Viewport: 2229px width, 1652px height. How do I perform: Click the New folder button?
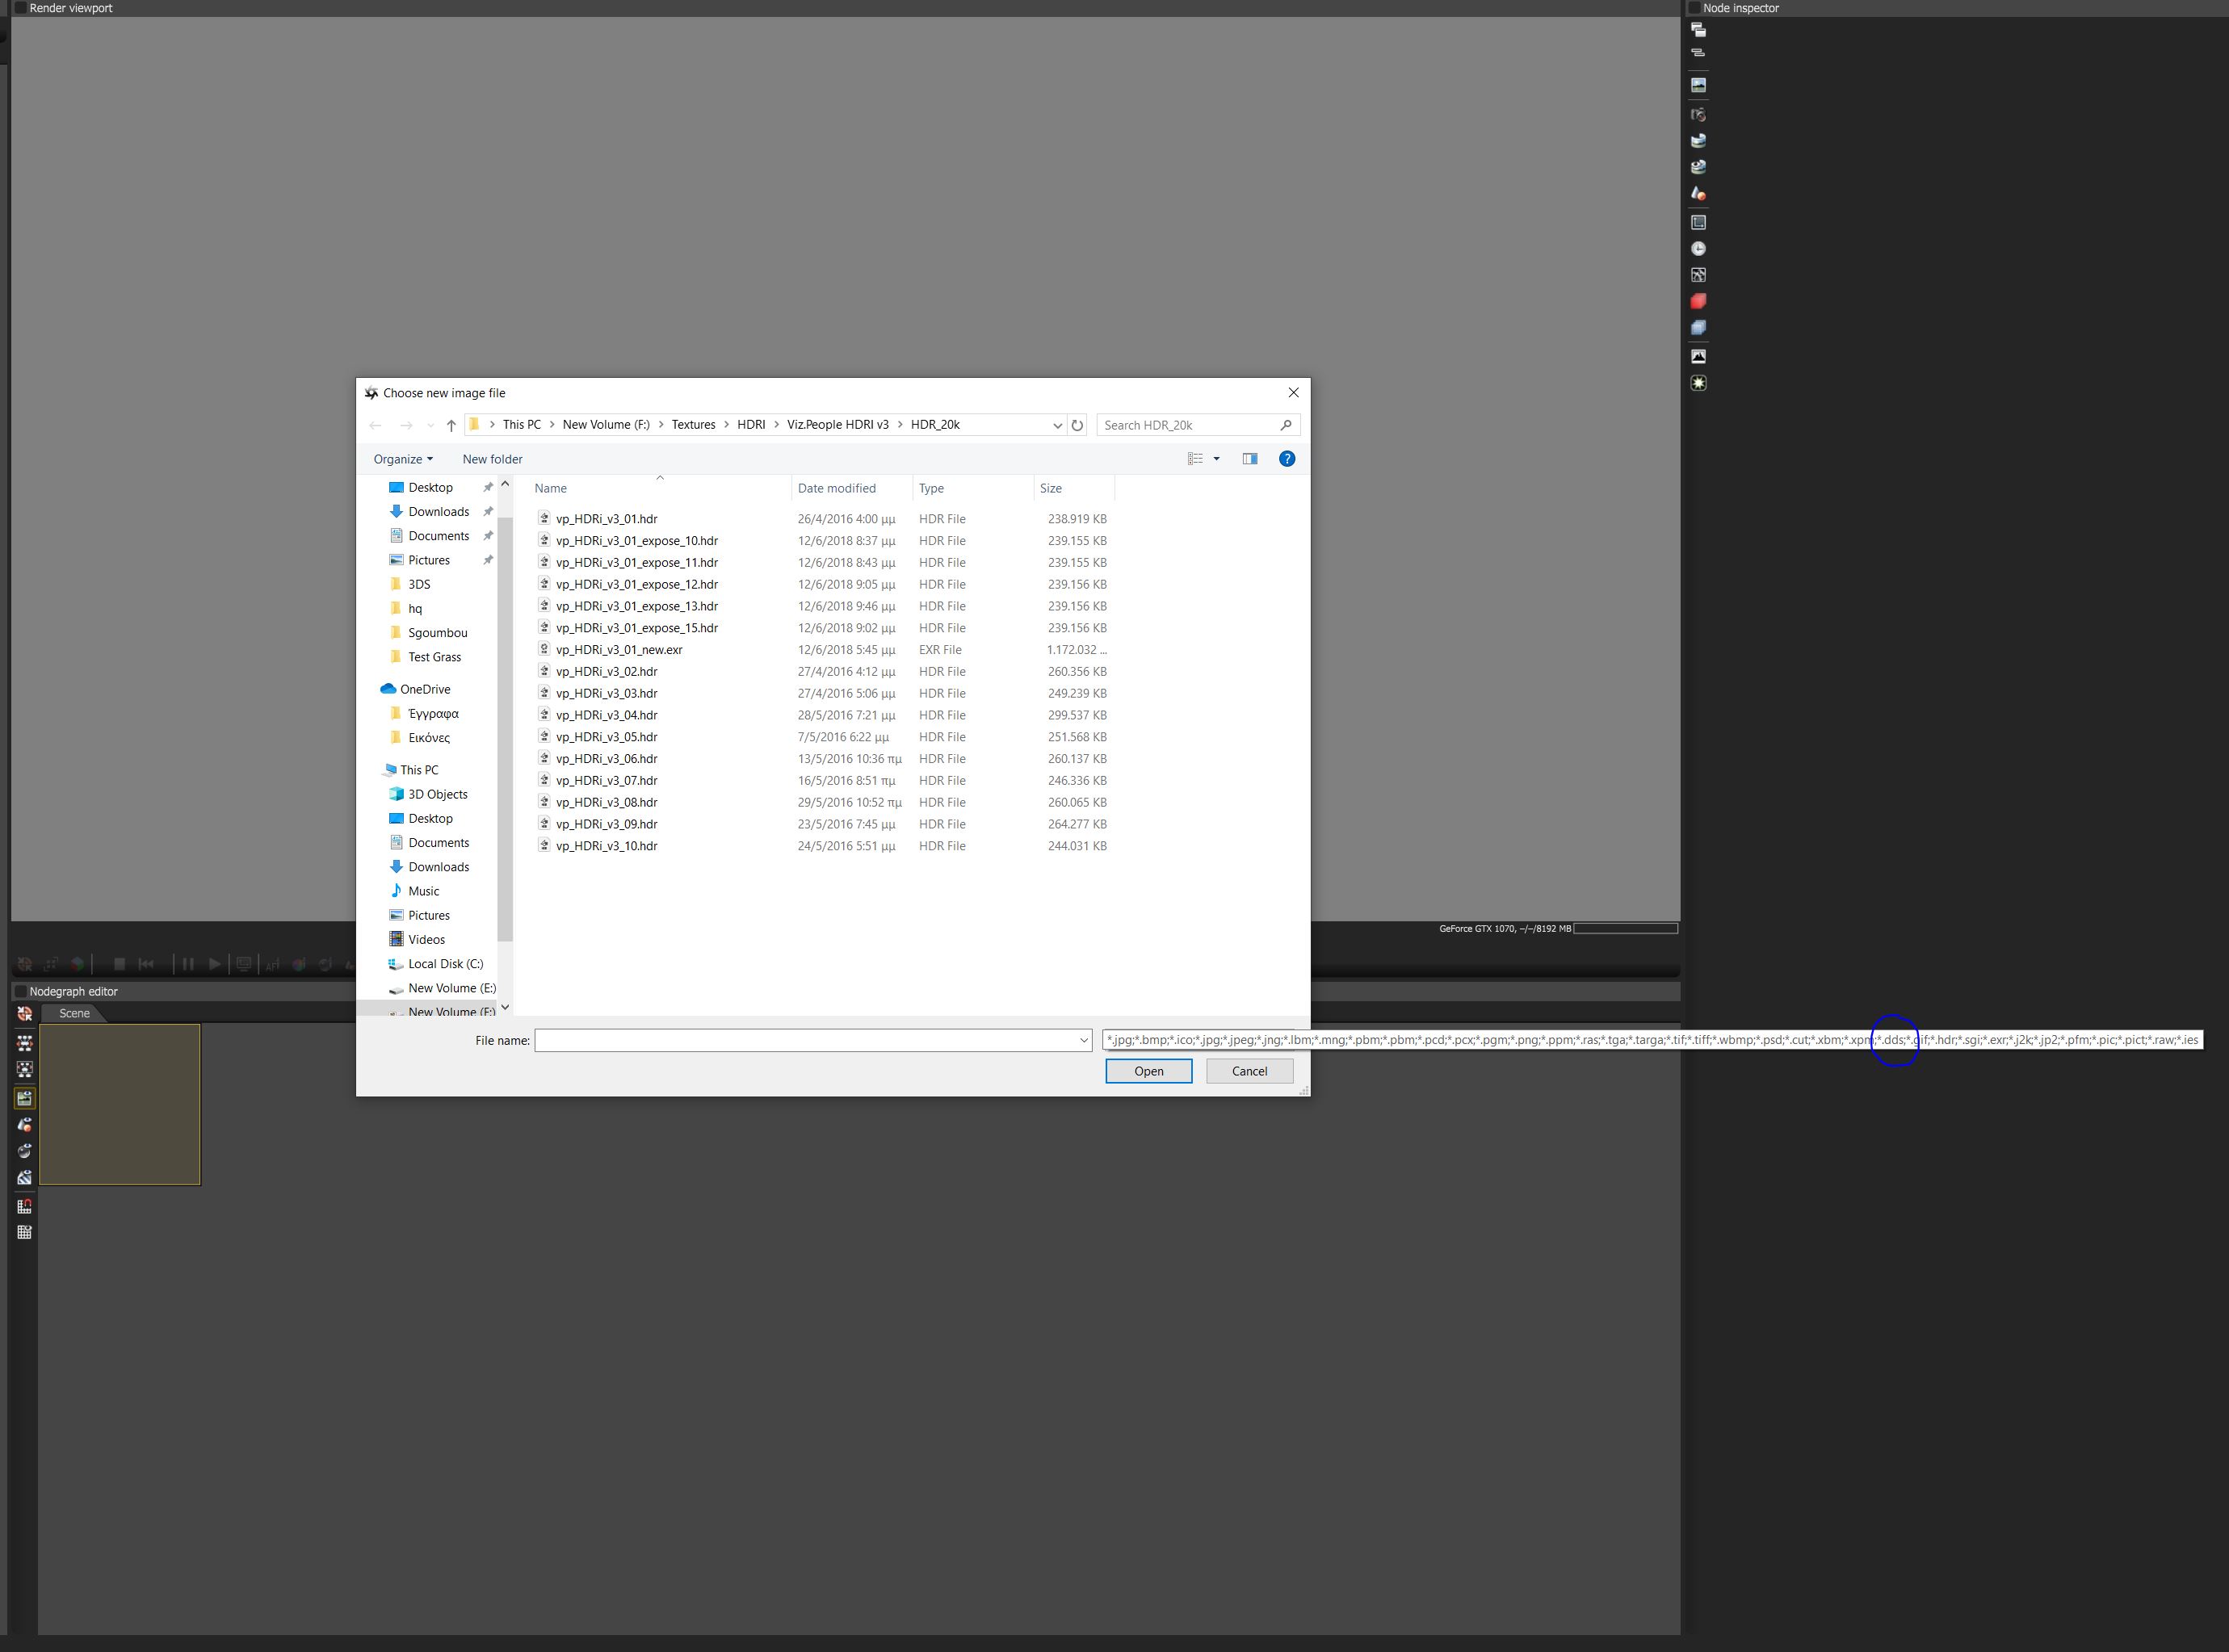(x=492, y=459)
